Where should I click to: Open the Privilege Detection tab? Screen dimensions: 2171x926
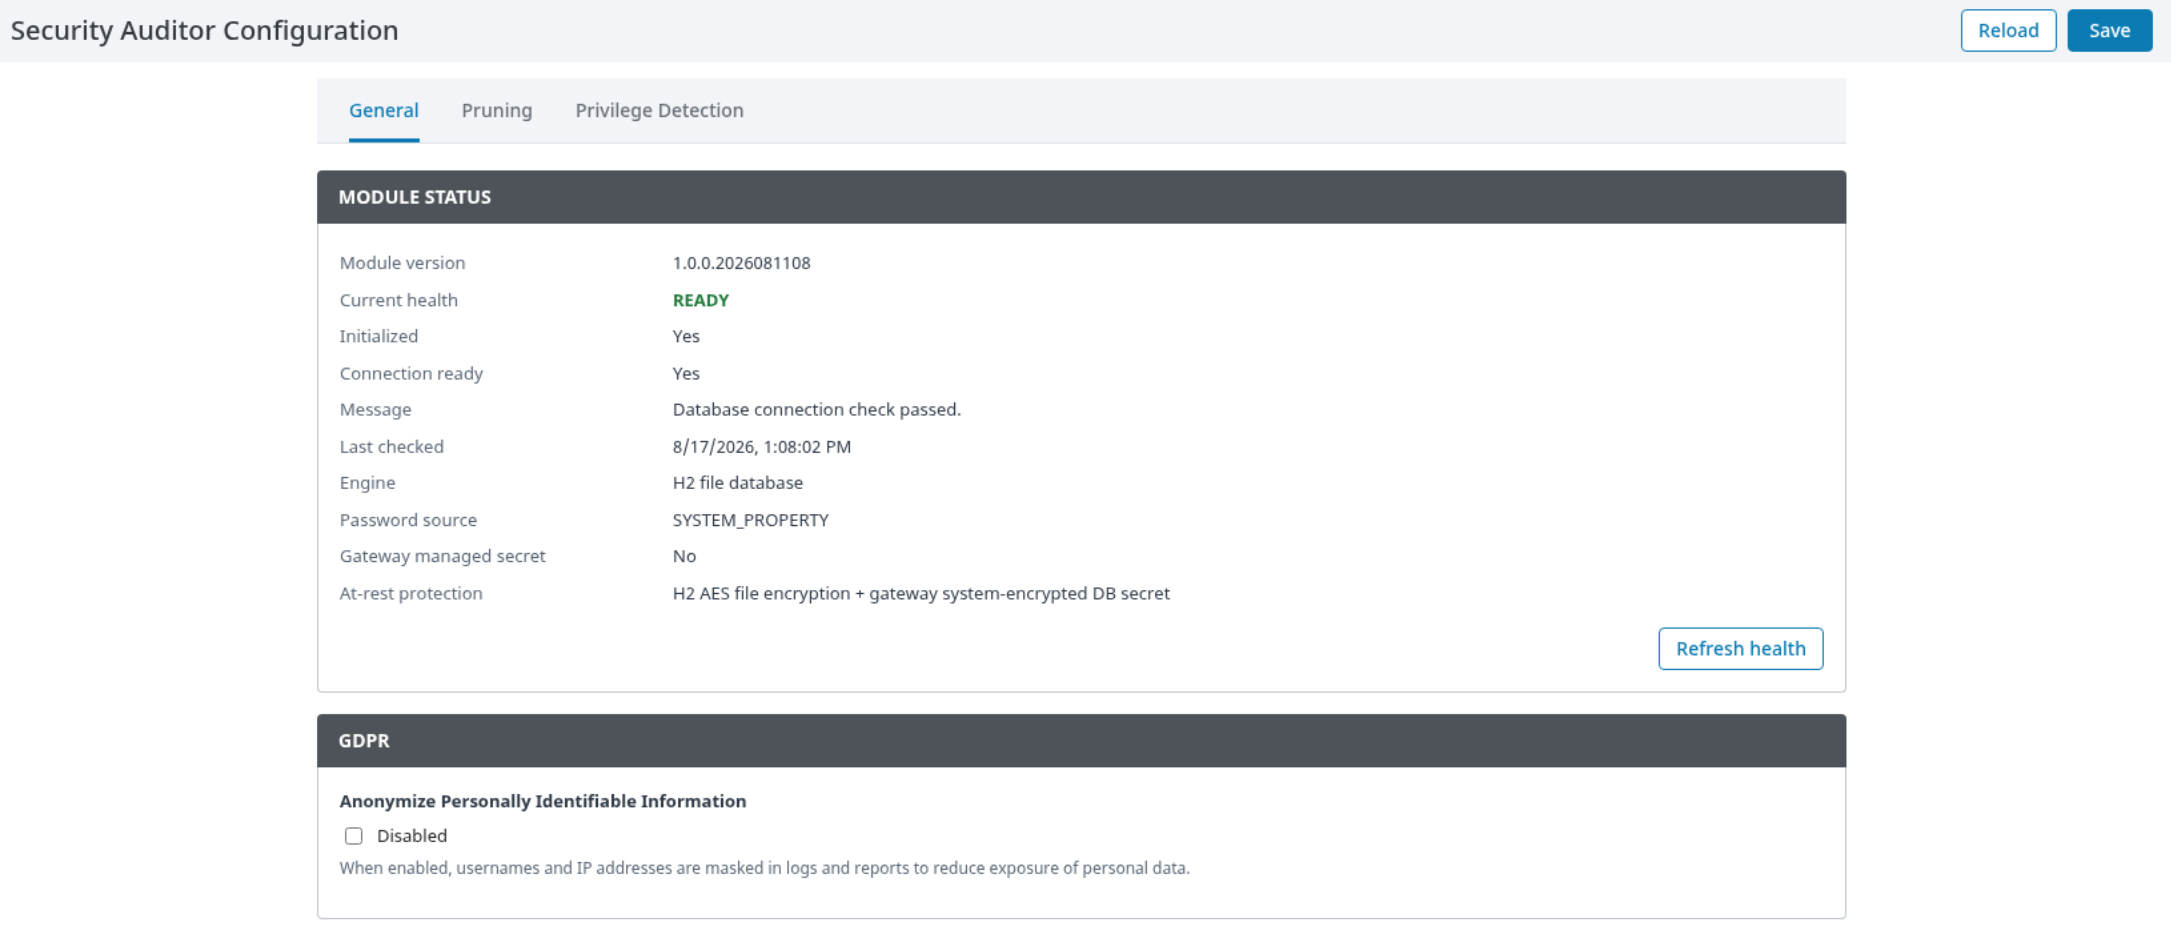tap(659, 110)
